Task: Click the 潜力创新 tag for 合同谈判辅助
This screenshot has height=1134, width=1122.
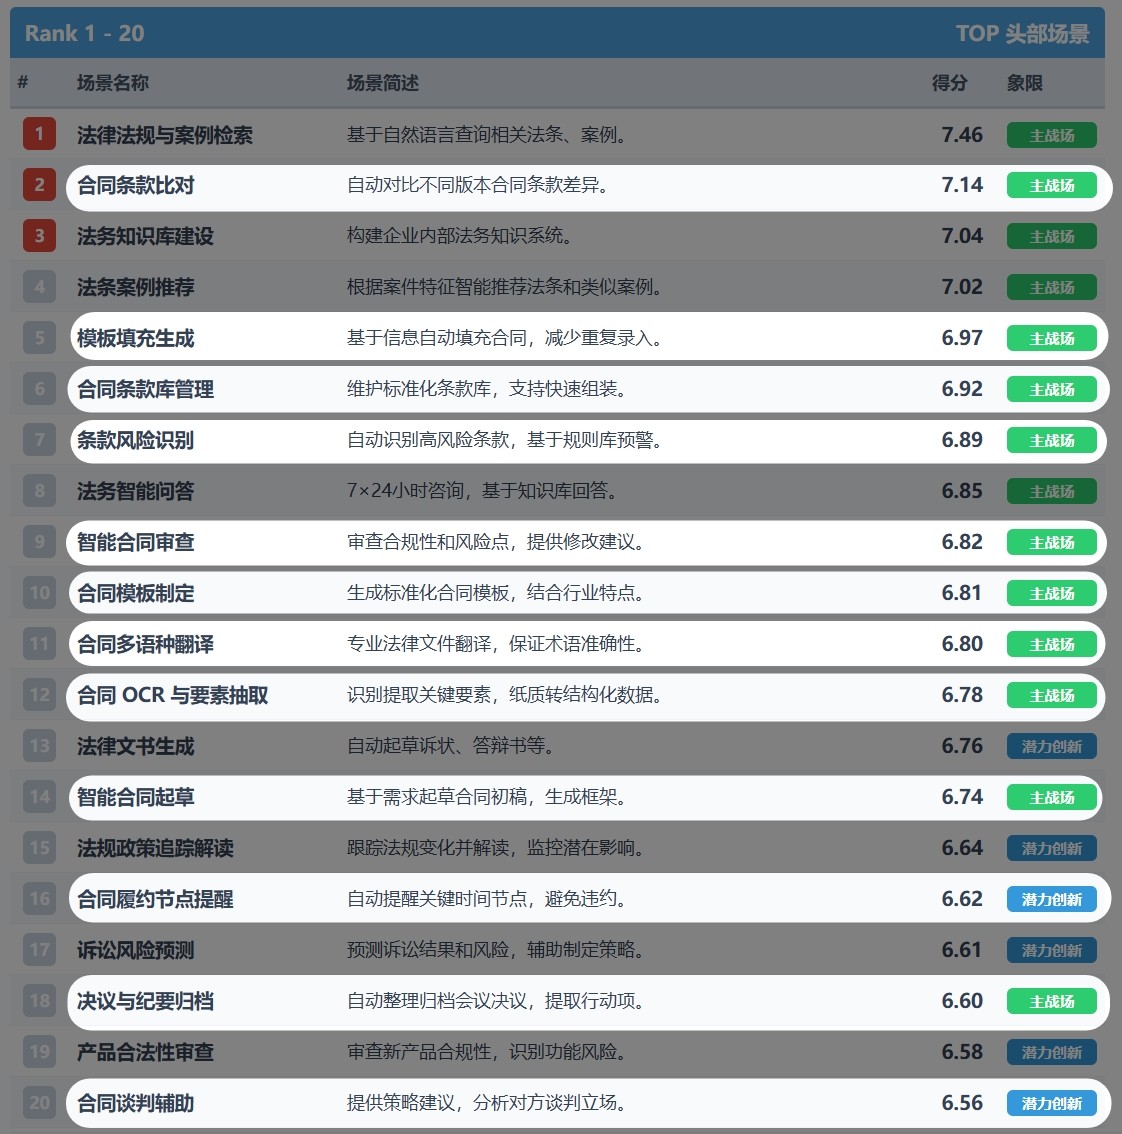Action: point(1052,1104)
